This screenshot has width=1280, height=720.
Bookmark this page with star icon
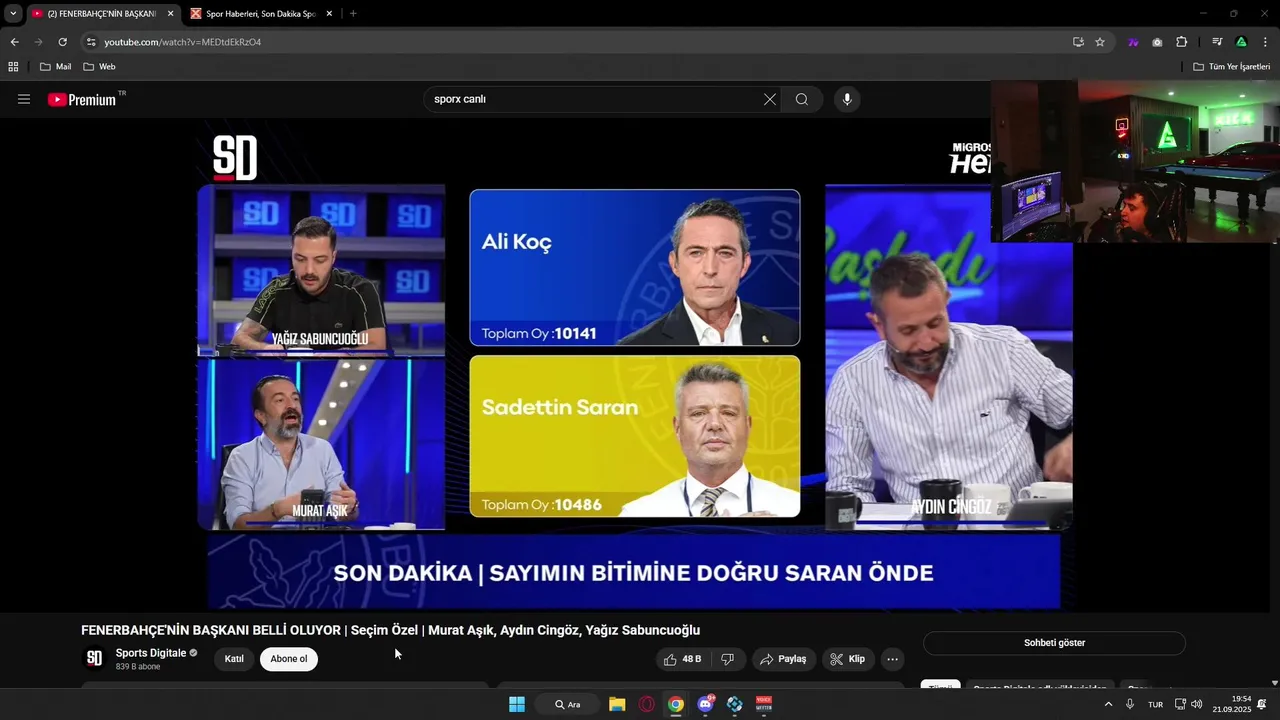click(1100, 42)
